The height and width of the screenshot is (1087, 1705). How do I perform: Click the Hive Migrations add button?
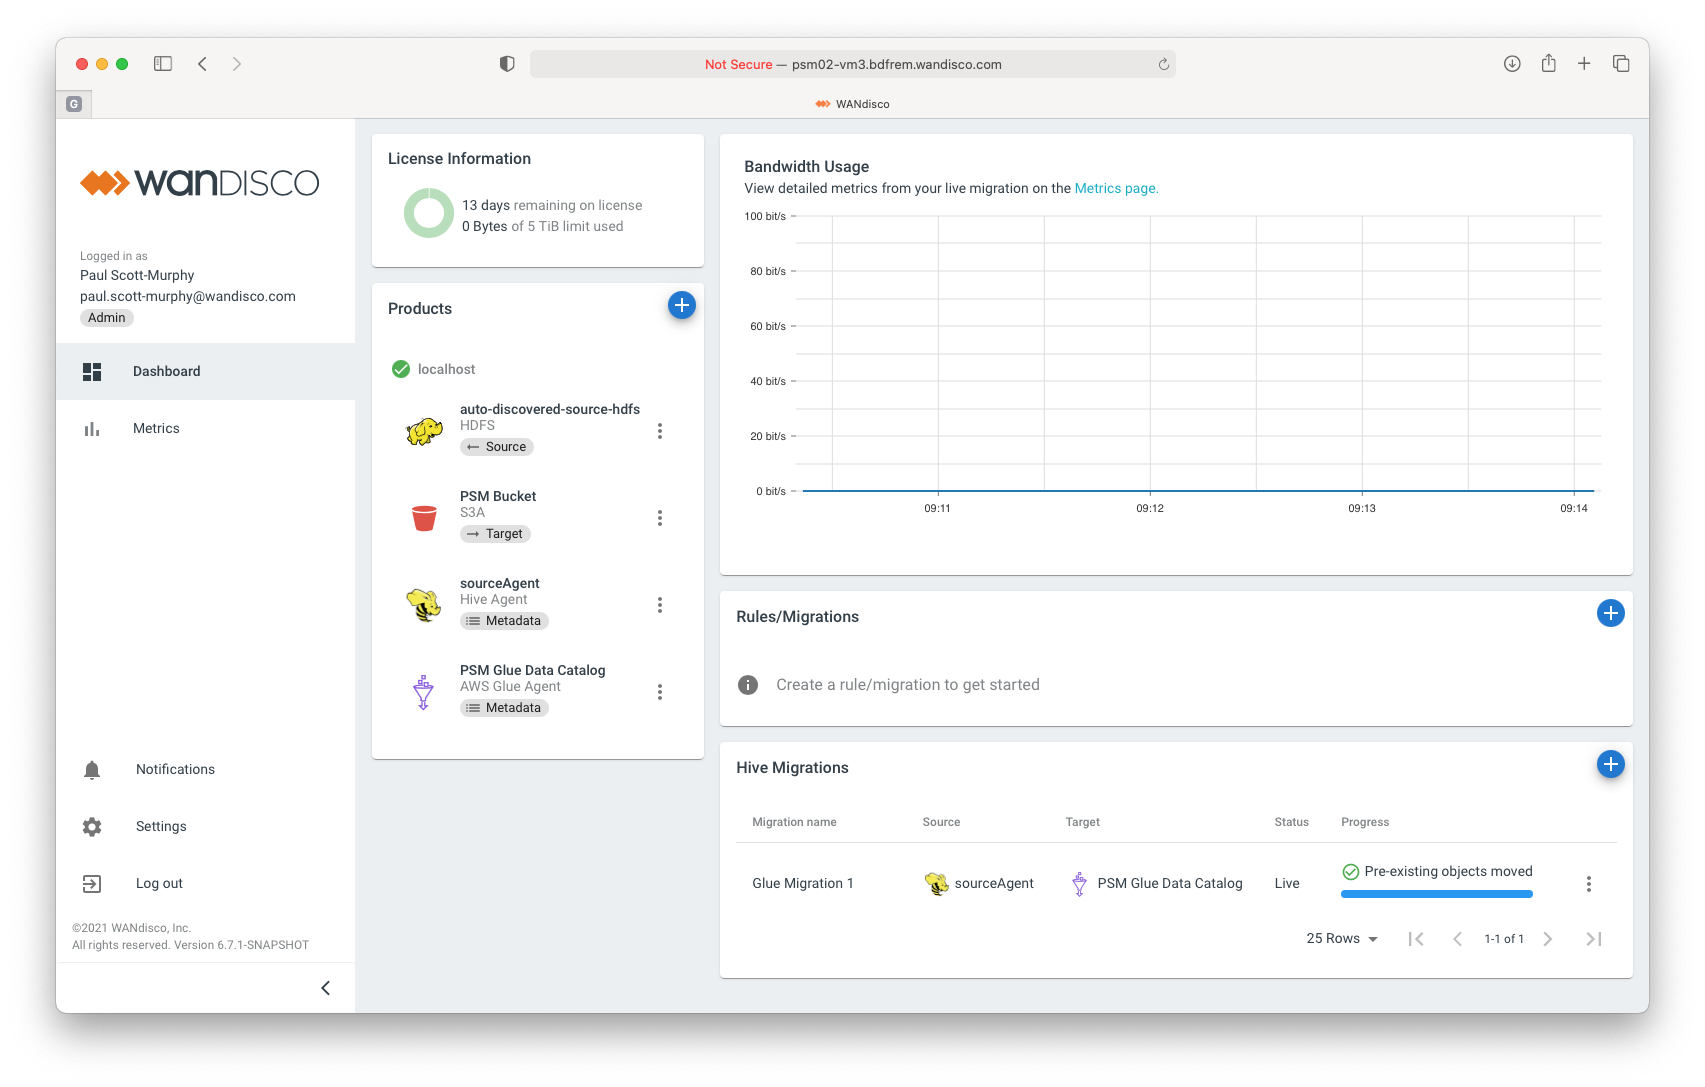(1610, 764)
